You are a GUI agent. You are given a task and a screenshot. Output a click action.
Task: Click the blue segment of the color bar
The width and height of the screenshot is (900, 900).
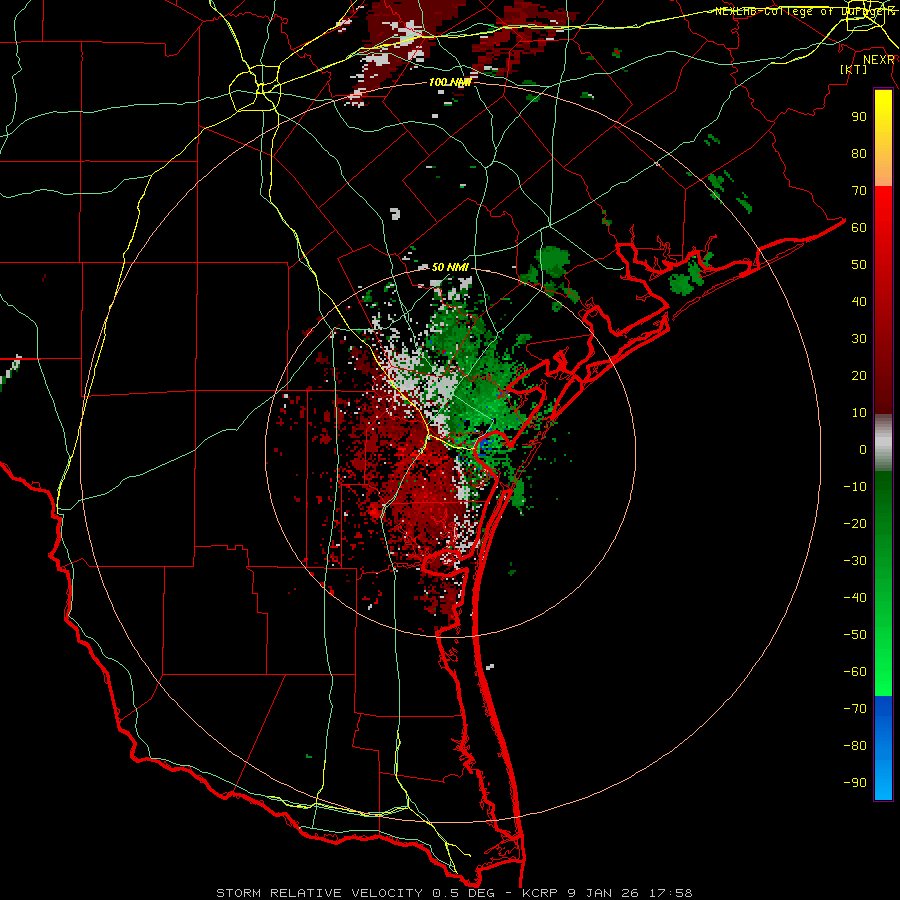point(883,748)
